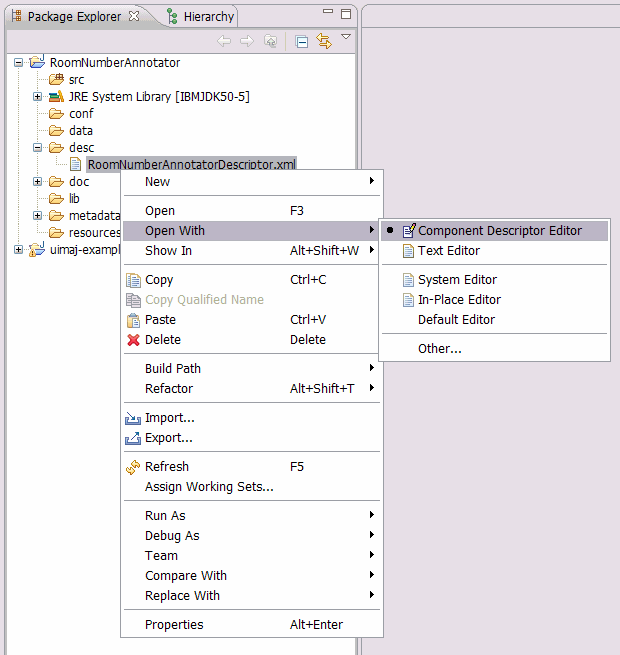Open the Package Explorer view menu arrow

click(x=346, y=38)
